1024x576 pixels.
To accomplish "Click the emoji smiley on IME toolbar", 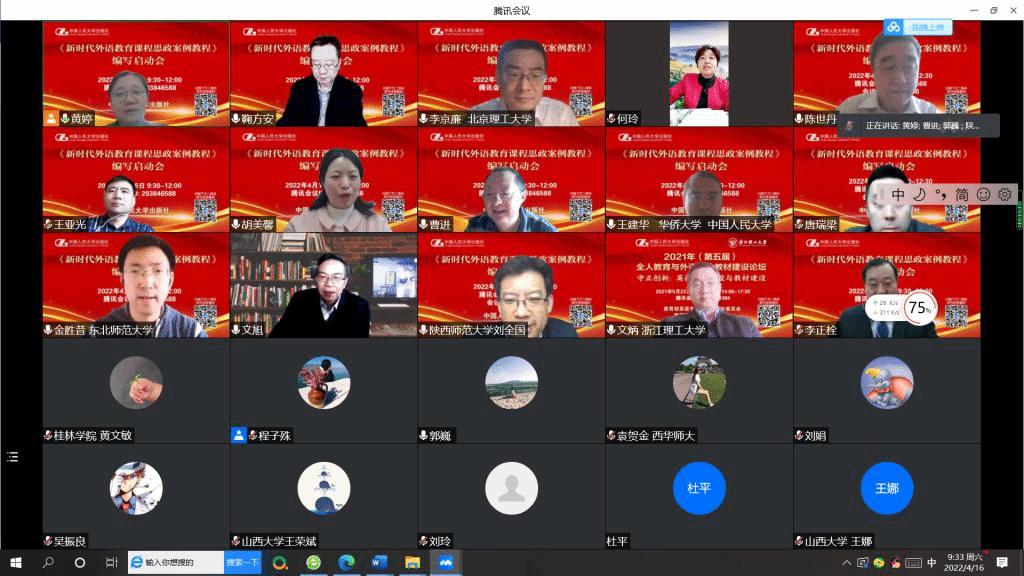I will 983,194.
